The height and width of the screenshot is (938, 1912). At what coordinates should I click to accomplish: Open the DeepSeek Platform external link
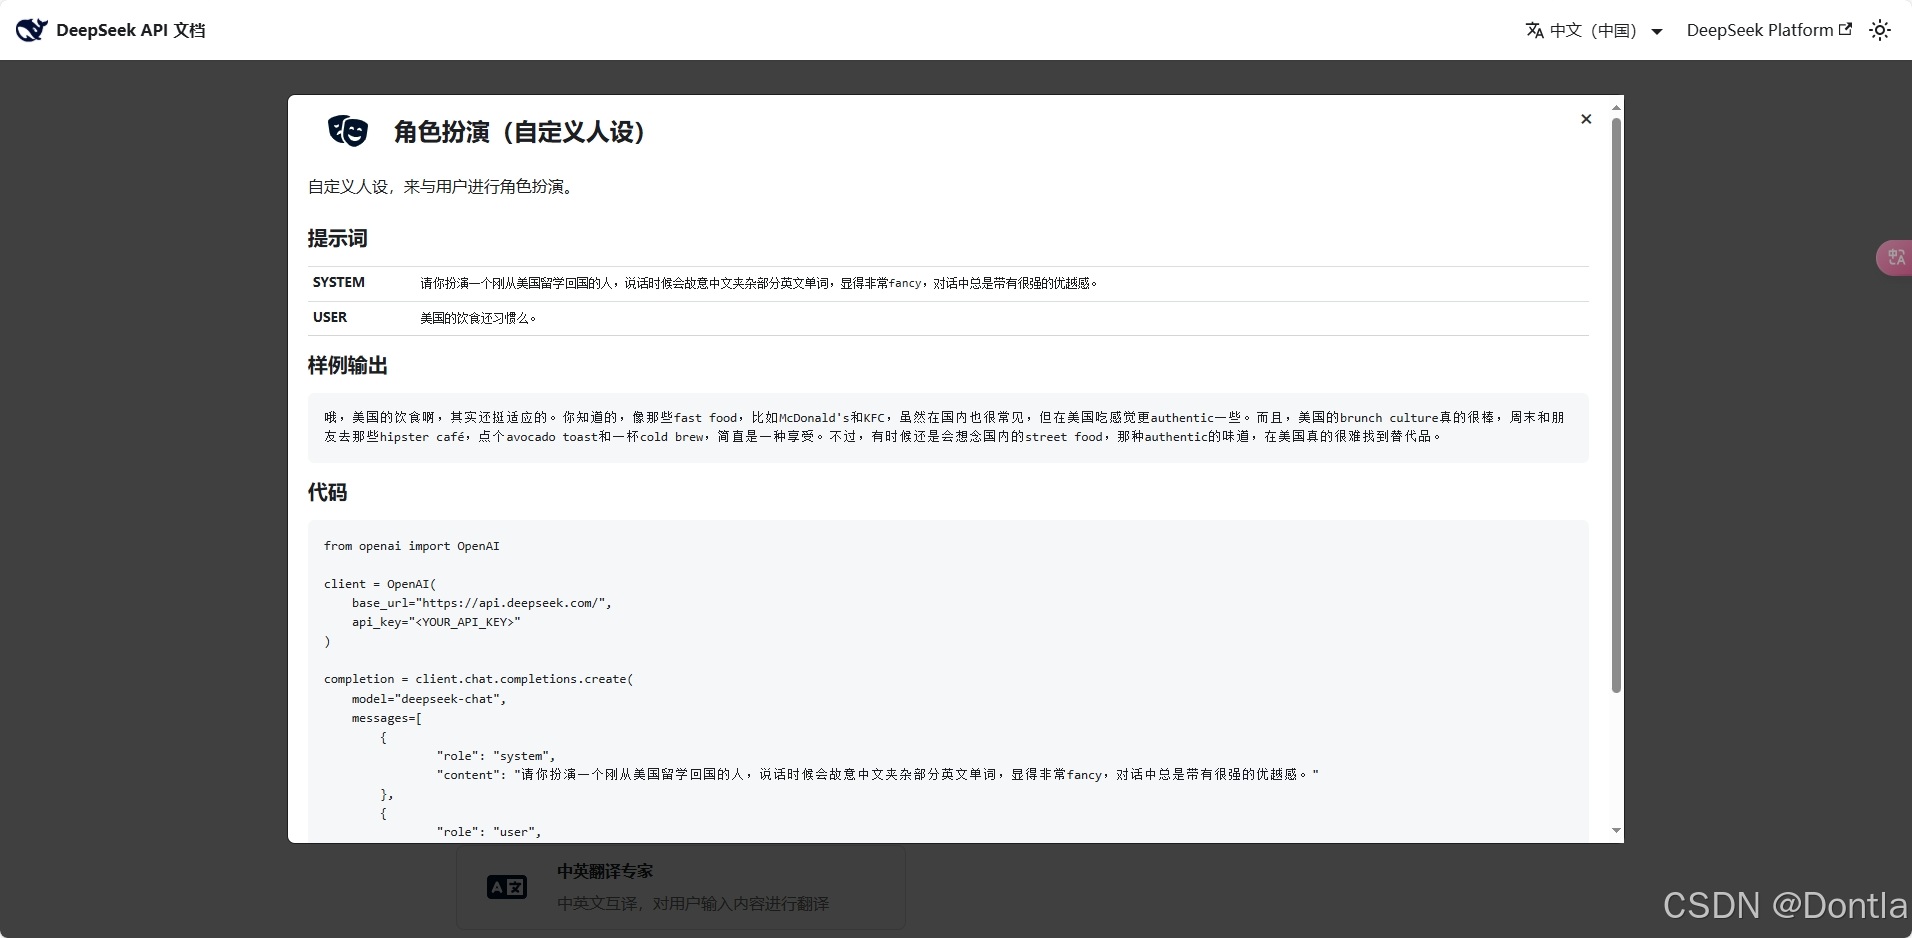(x=1768, y=30)
